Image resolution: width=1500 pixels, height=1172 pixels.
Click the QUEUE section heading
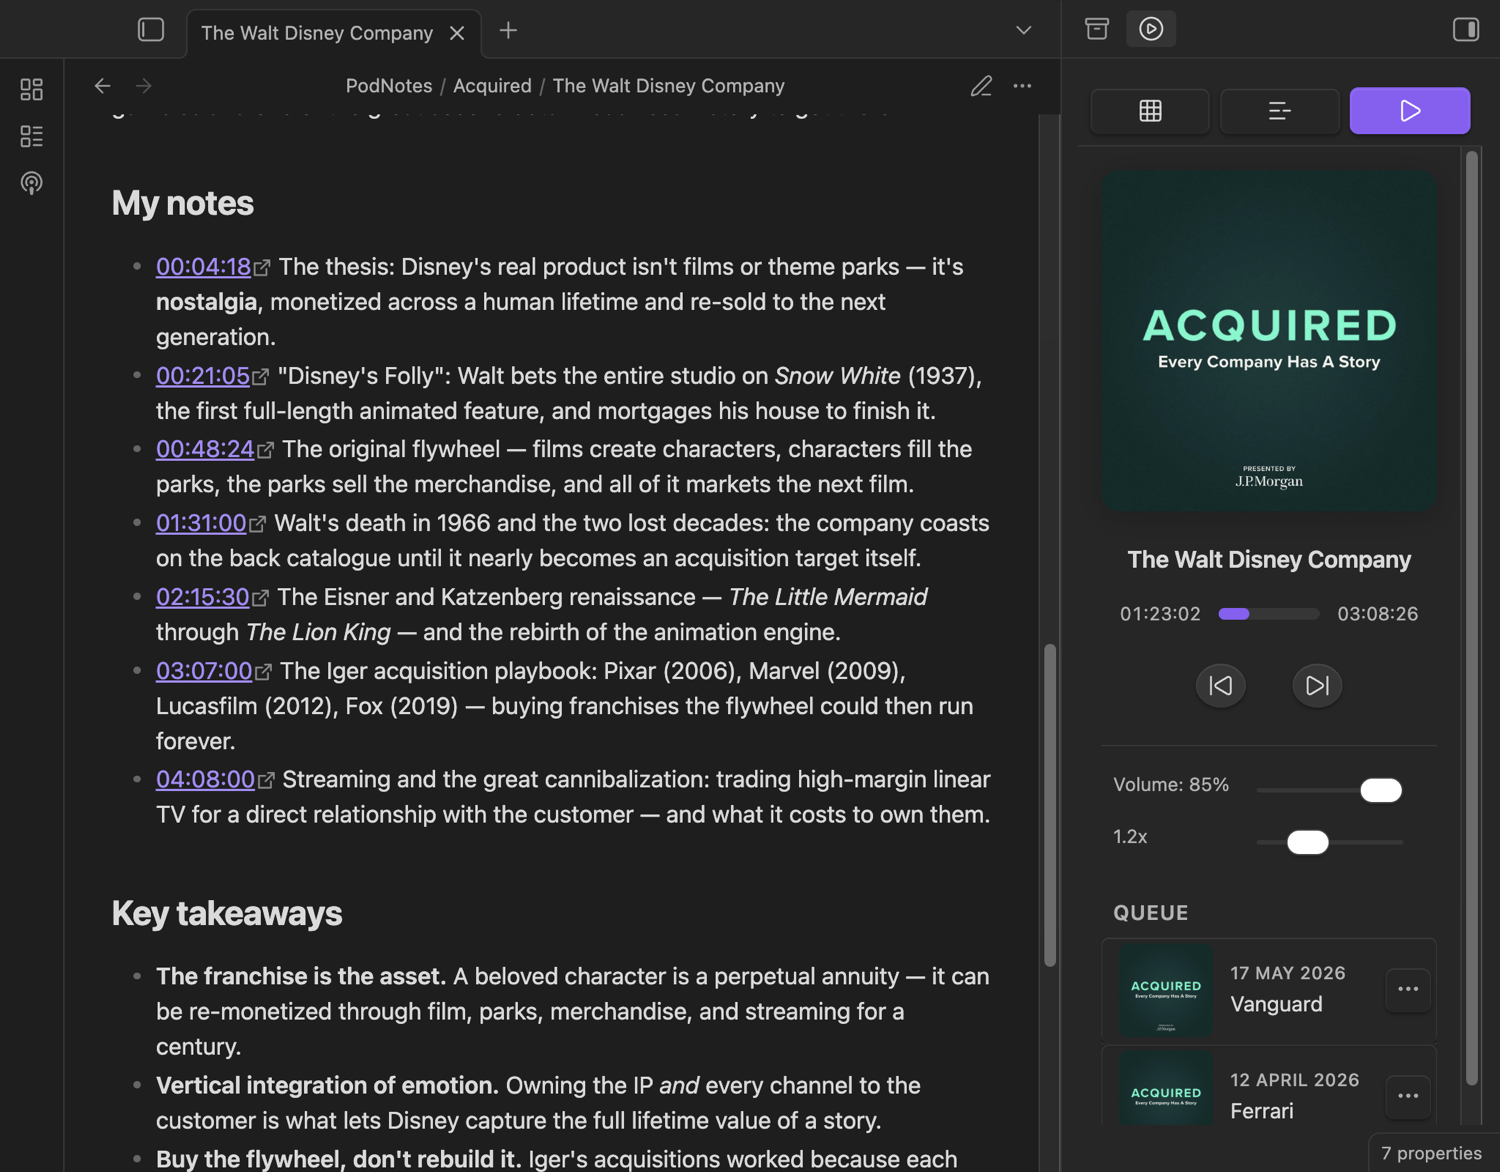(1151, 913)
